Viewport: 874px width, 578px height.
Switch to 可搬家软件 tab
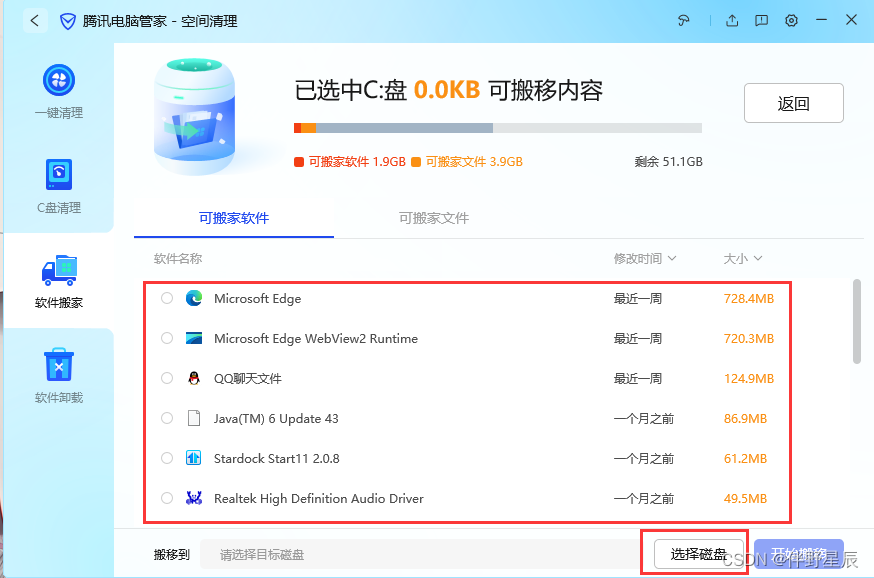point(234,218)
